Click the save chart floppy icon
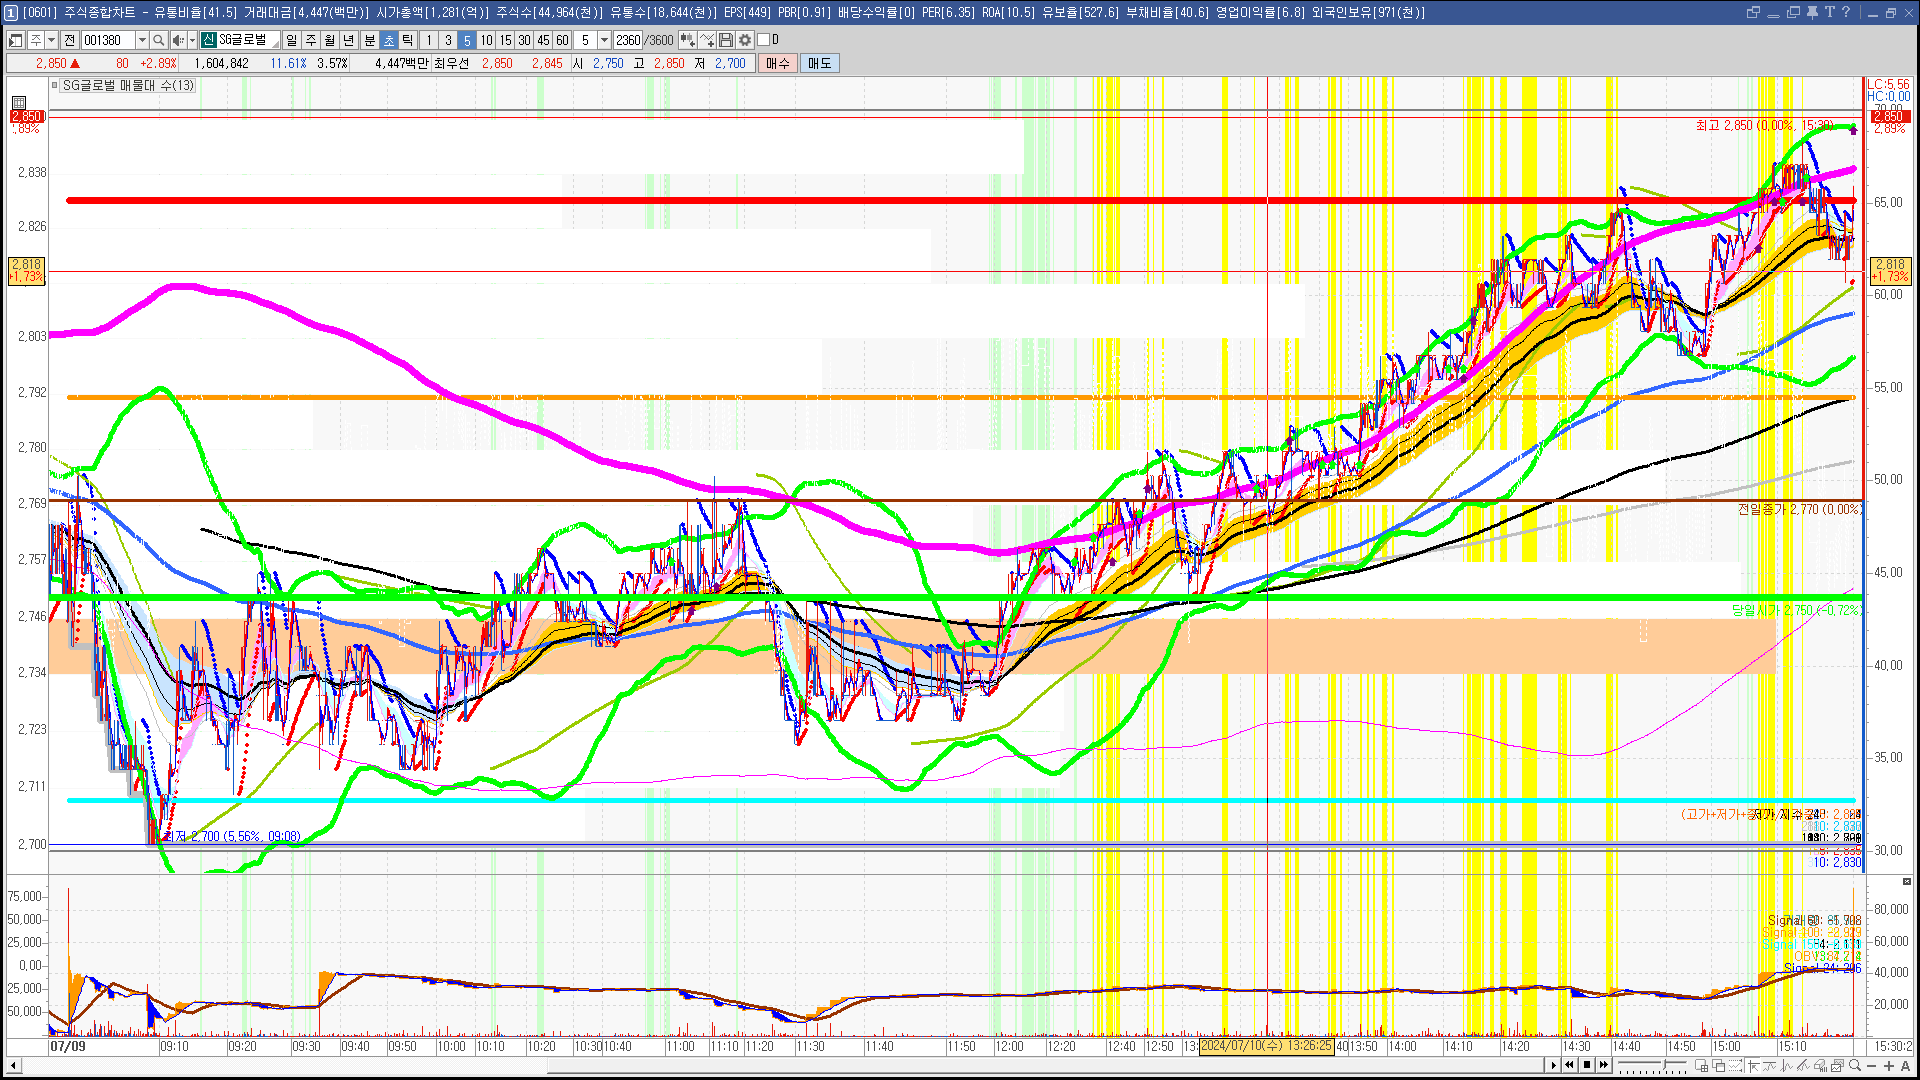 726,40
